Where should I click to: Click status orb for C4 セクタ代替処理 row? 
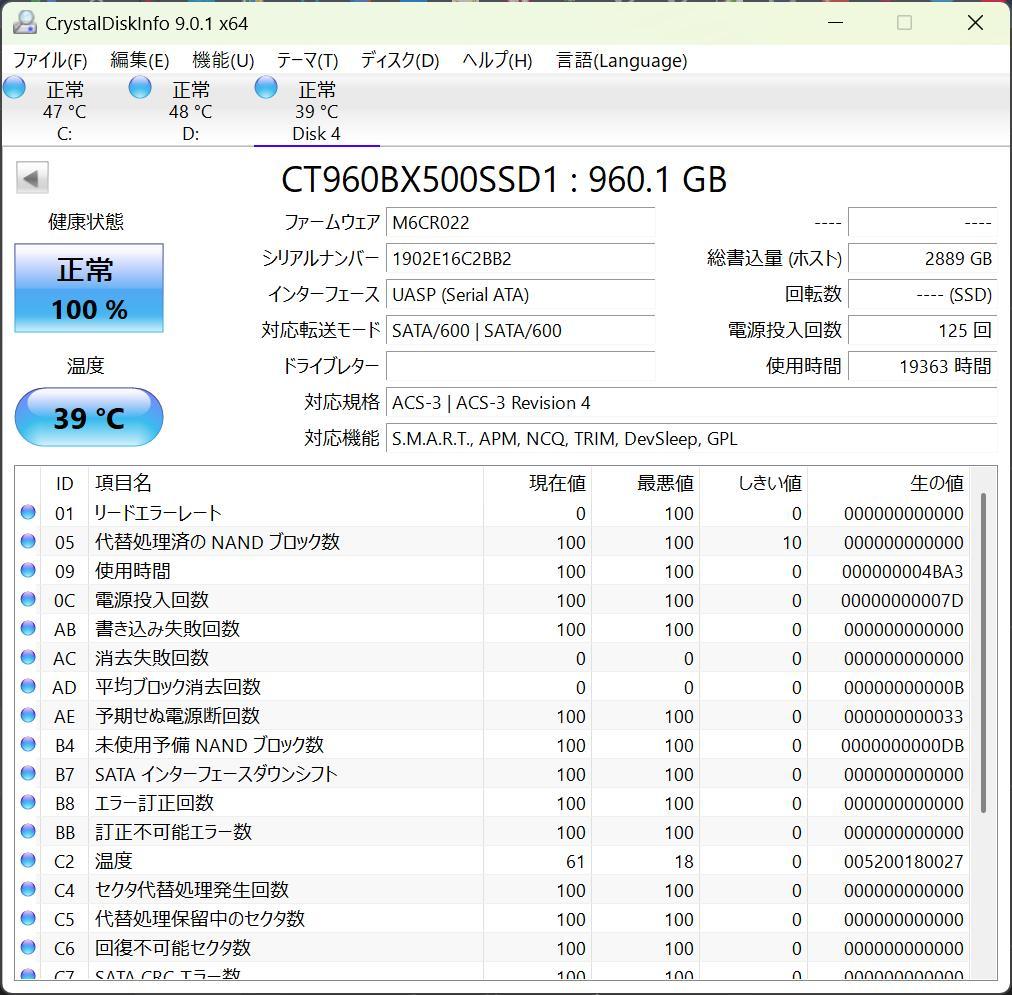click(28, 890)
